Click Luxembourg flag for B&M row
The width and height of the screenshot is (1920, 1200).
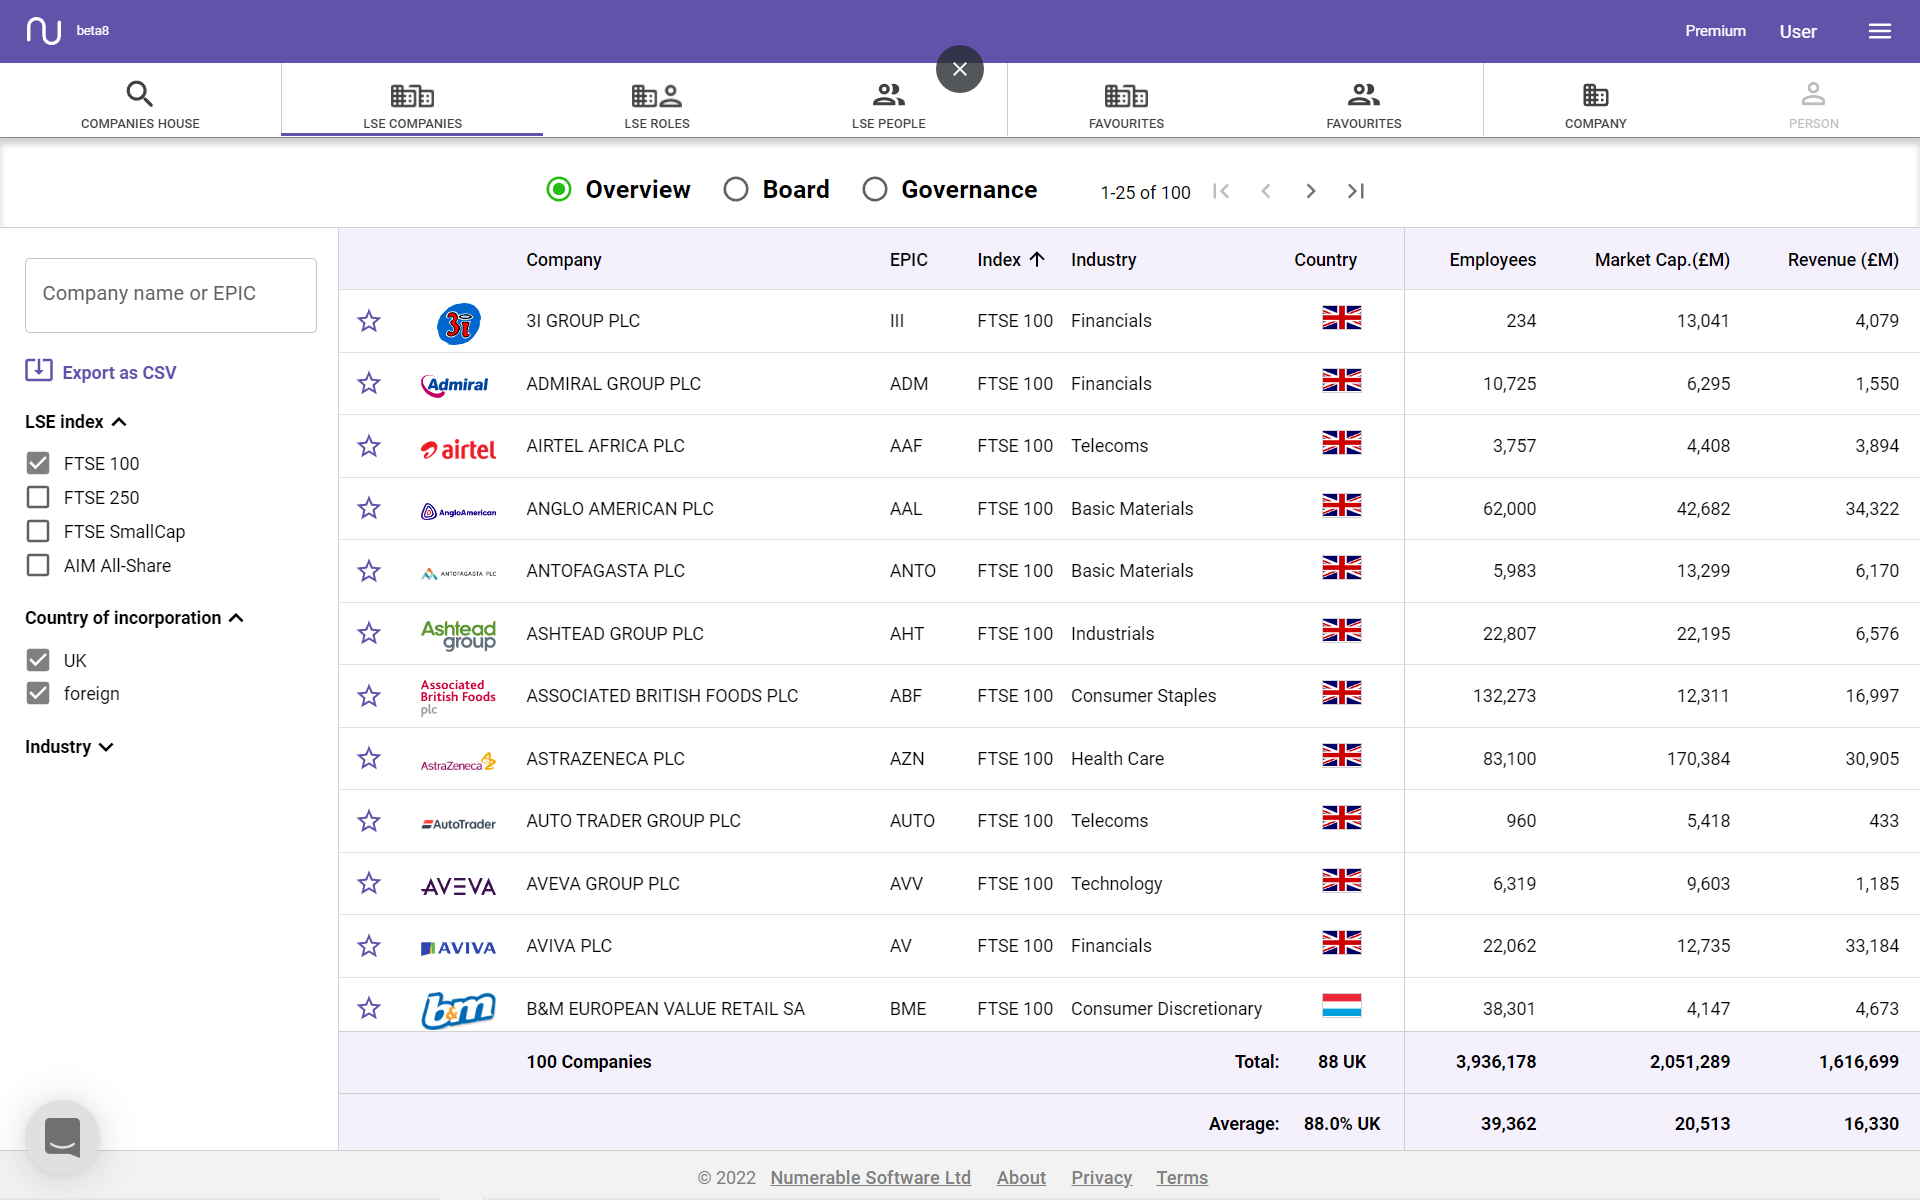click(1341, 1005)
